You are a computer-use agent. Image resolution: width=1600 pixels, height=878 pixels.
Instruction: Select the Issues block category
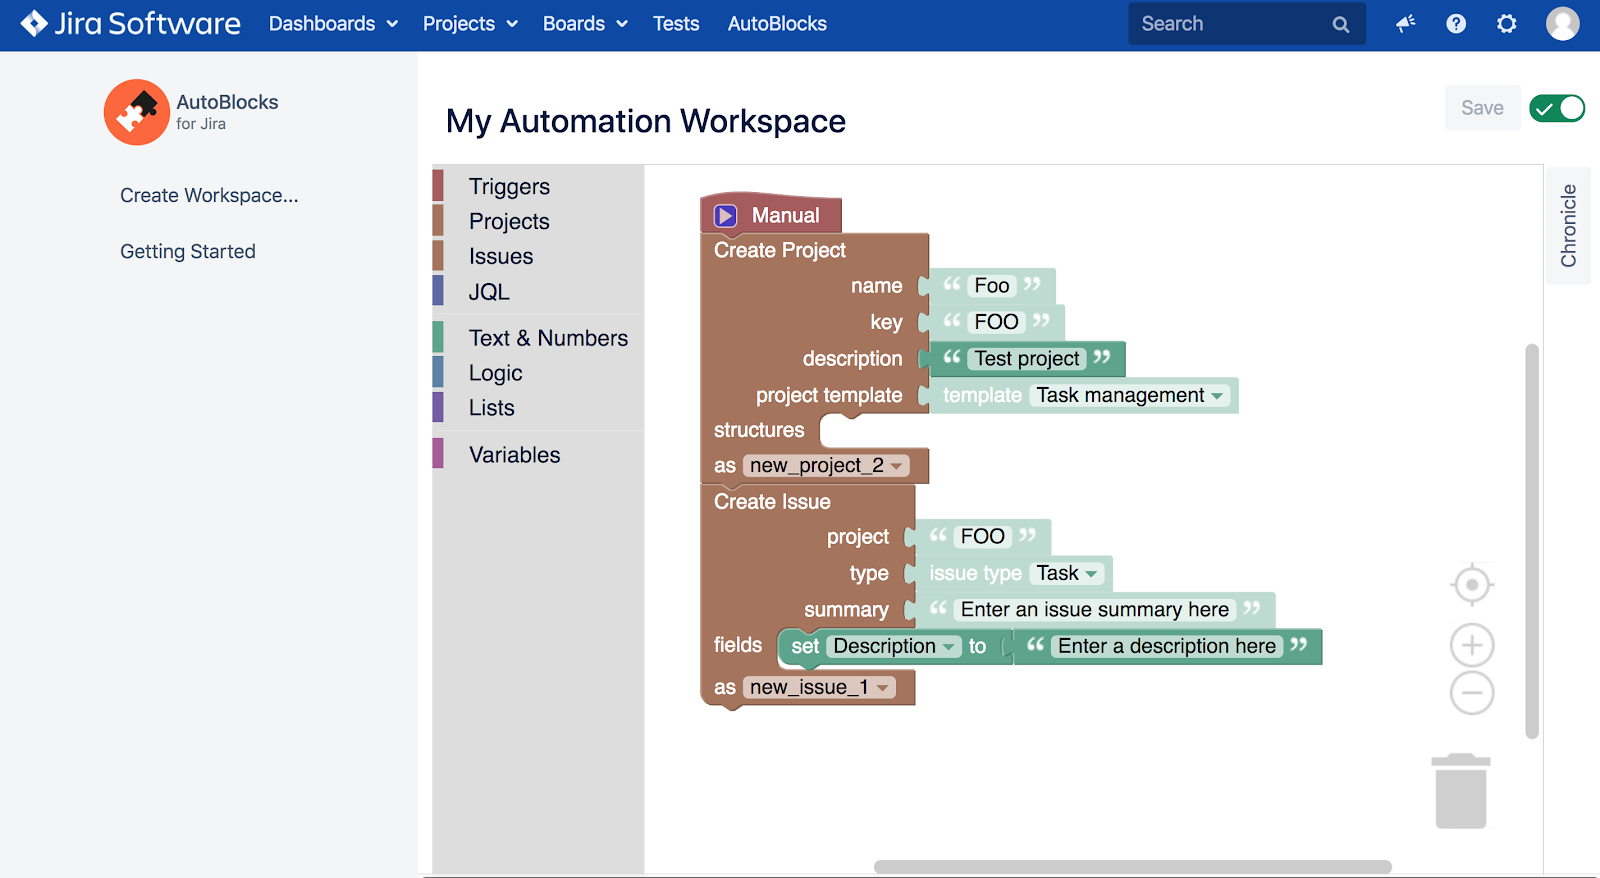(x=538, y=257)
